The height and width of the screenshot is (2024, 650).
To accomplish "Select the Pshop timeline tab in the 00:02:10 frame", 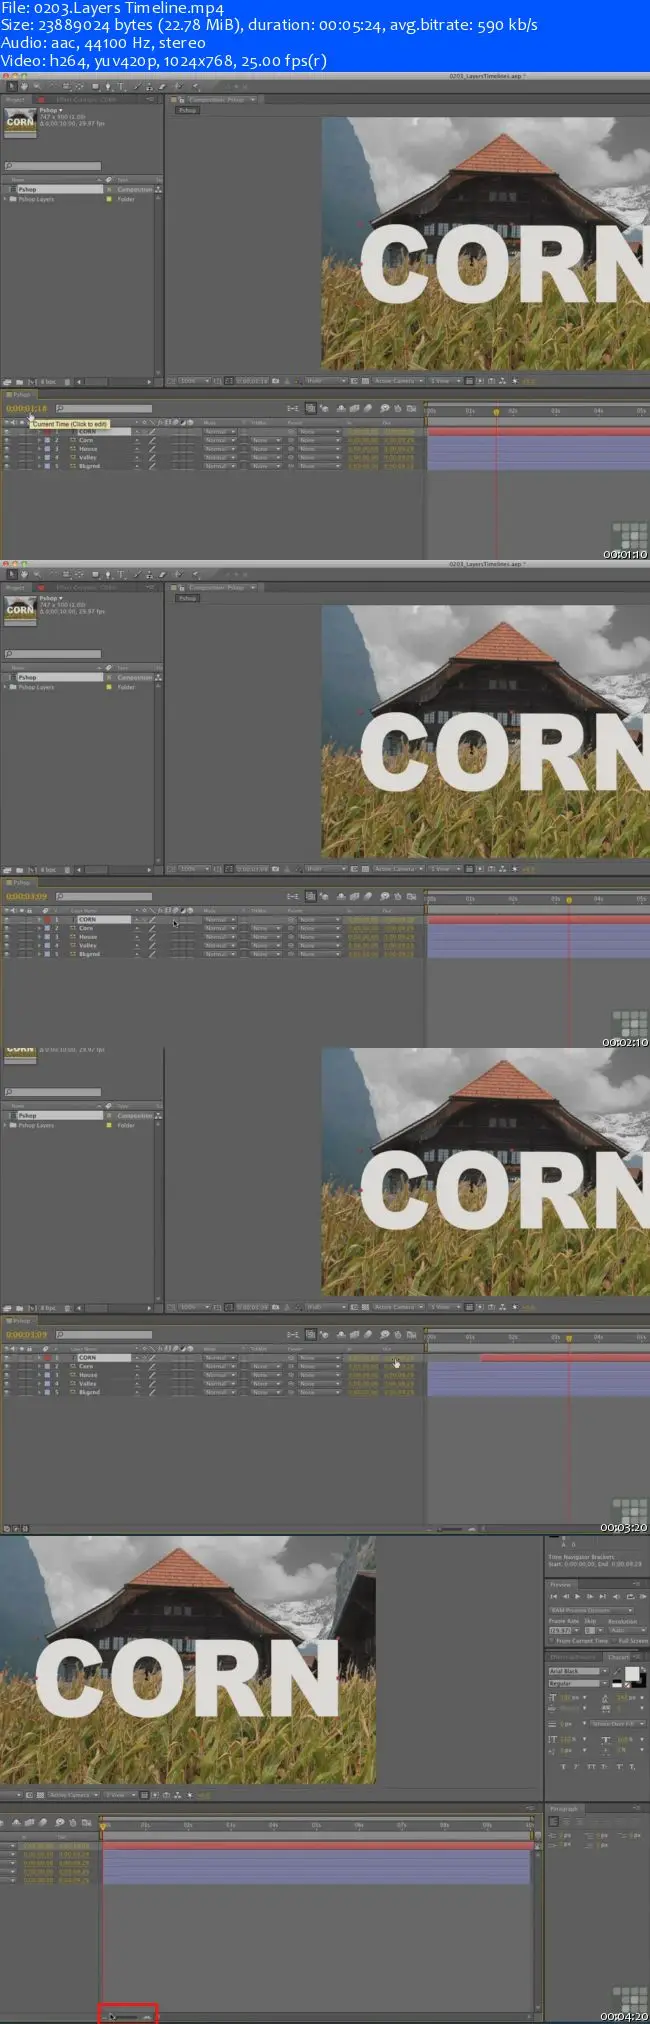I will click(x=21, y=883).
